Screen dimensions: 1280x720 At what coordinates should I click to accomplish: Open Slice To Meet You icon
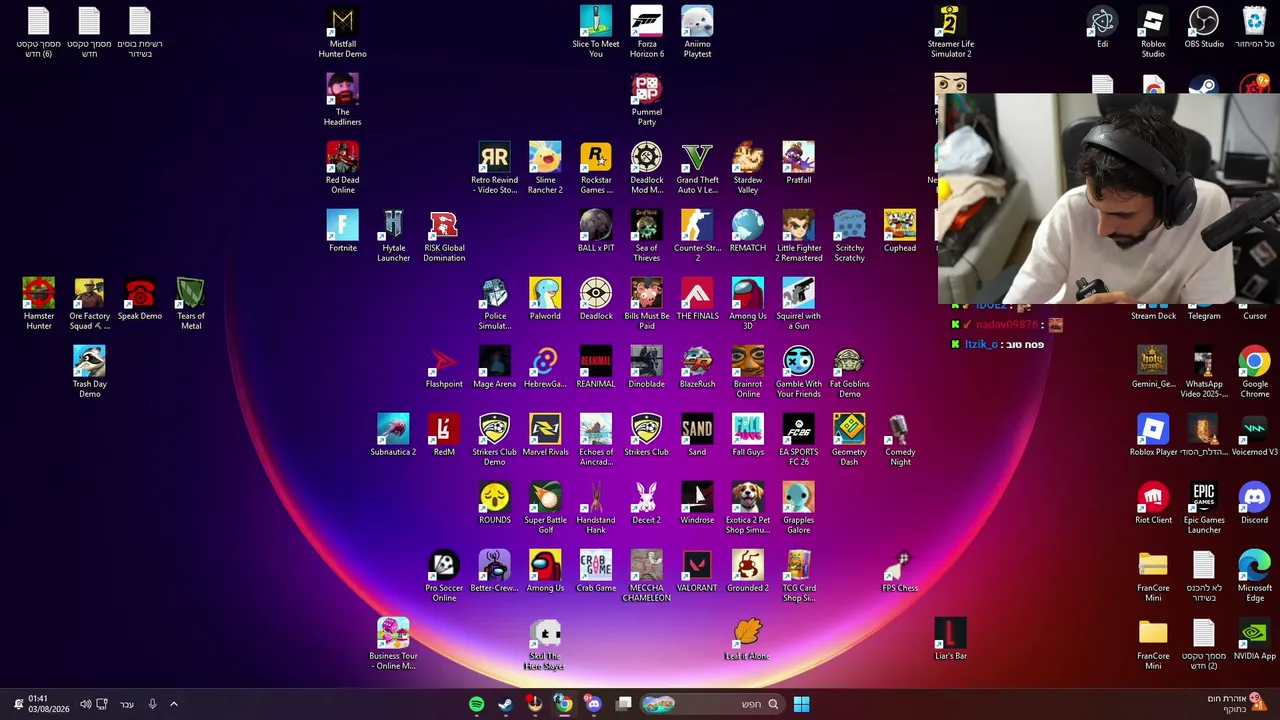point(596,32)
